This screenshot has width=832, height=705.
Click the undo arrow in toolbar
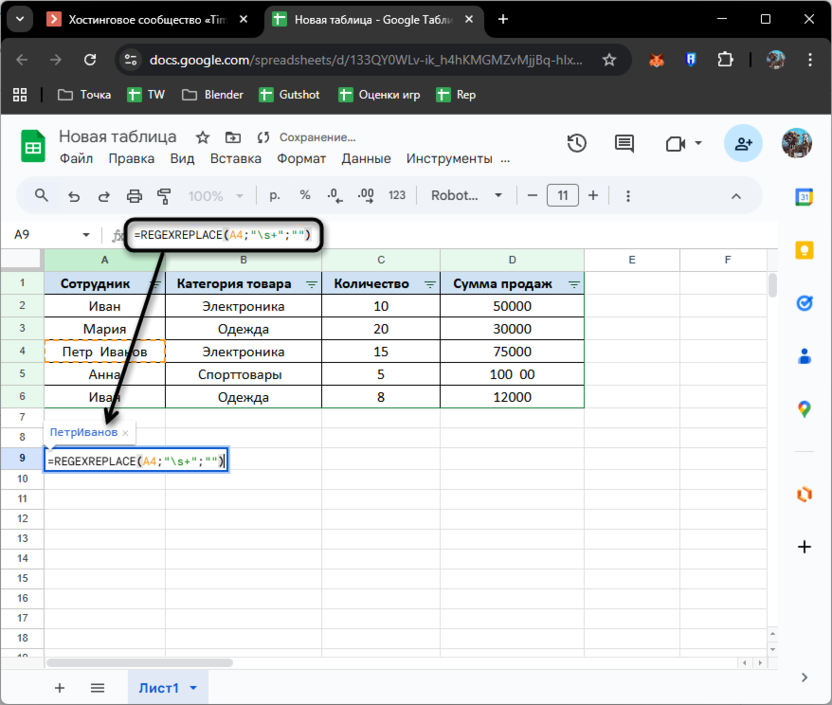(x=73, y=196)
